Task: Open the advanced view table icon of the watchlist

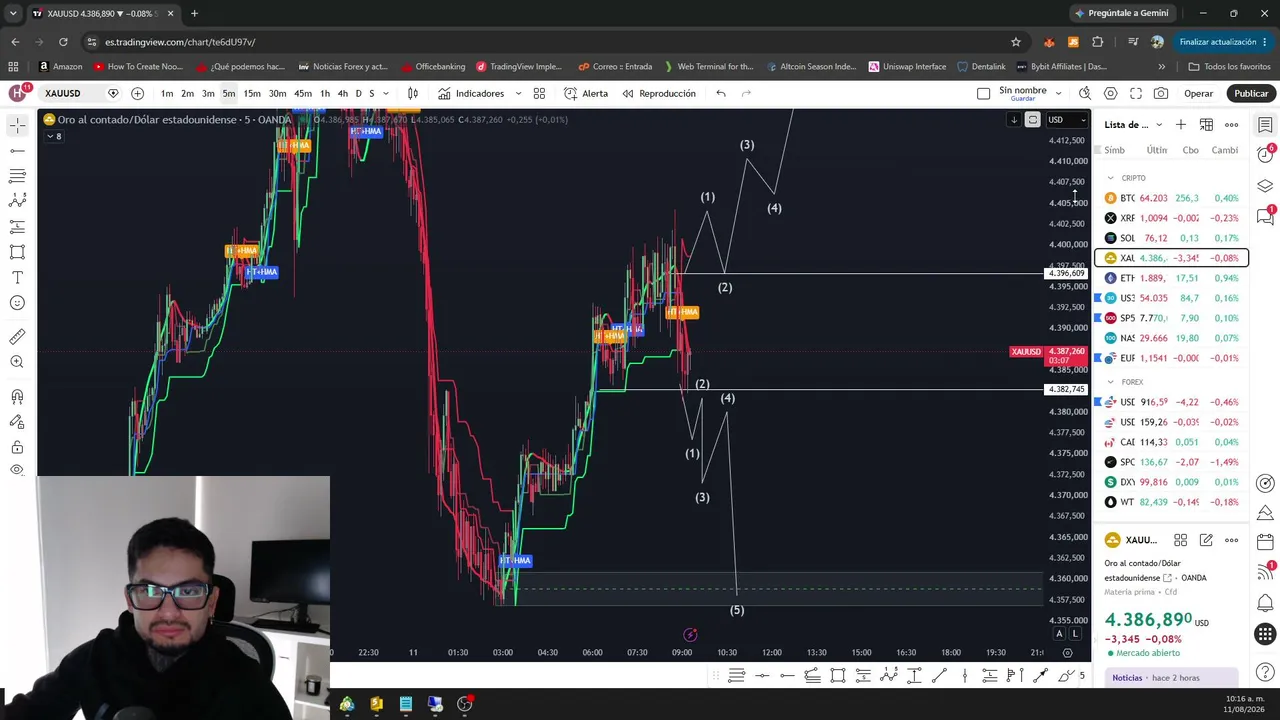Action: (x=1206, y=125)
